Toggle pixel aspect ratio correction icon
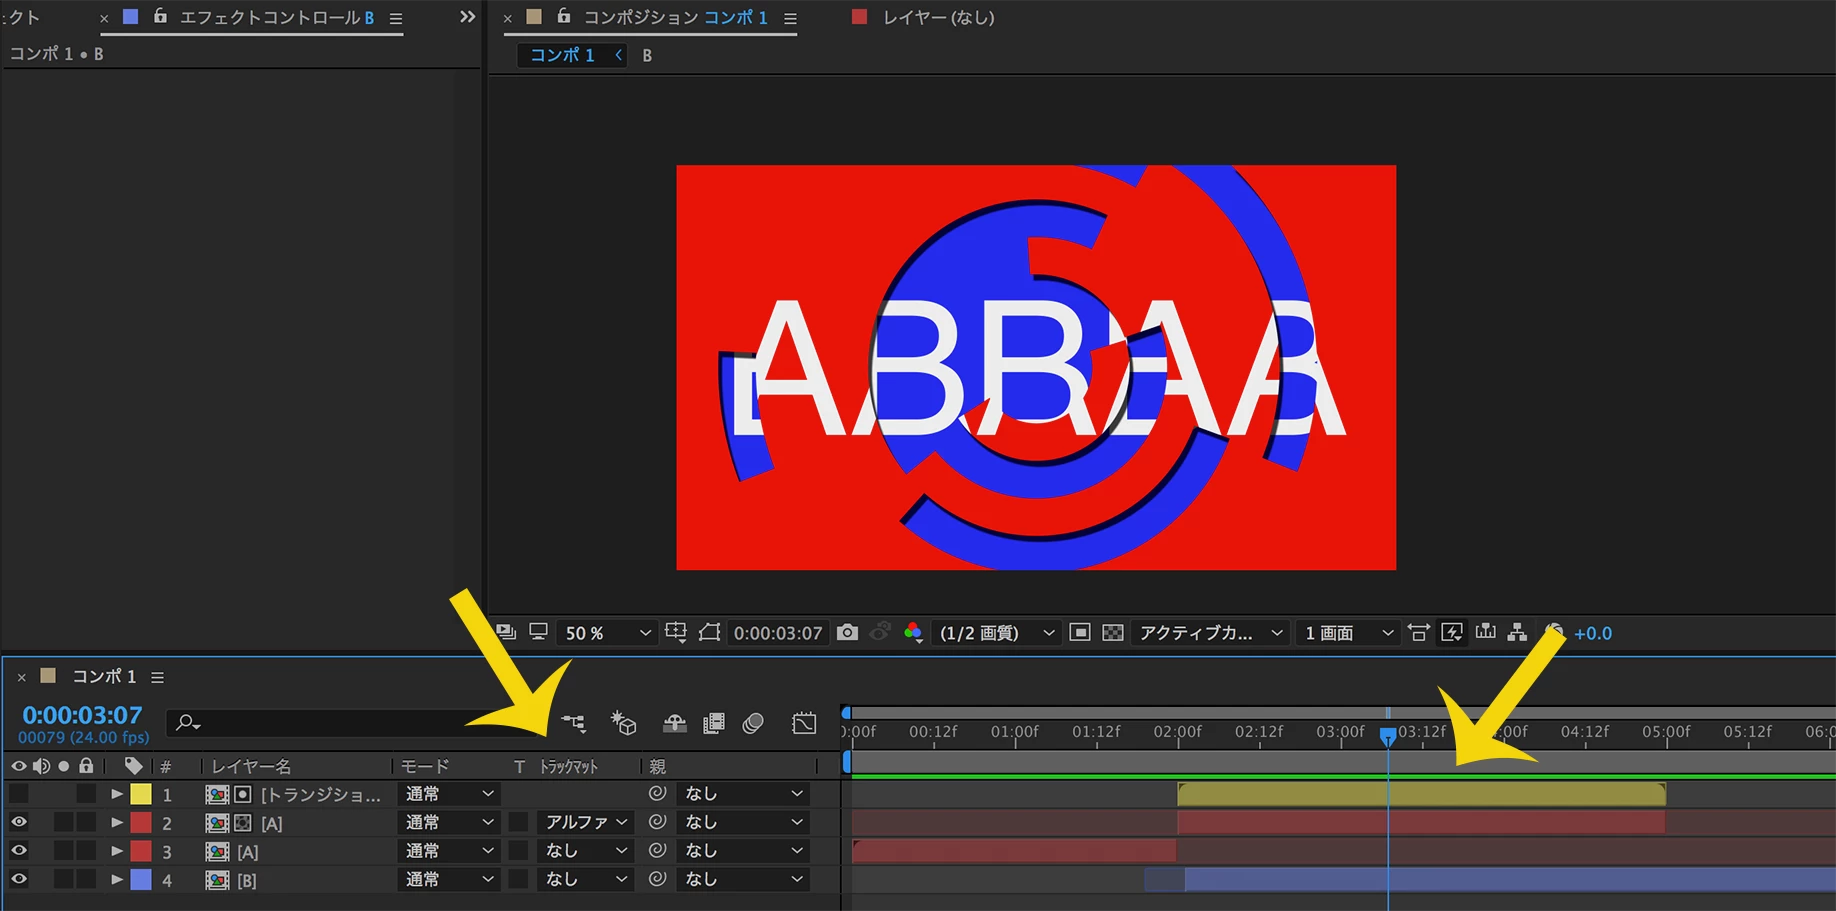 click(x=1418, y=632)
